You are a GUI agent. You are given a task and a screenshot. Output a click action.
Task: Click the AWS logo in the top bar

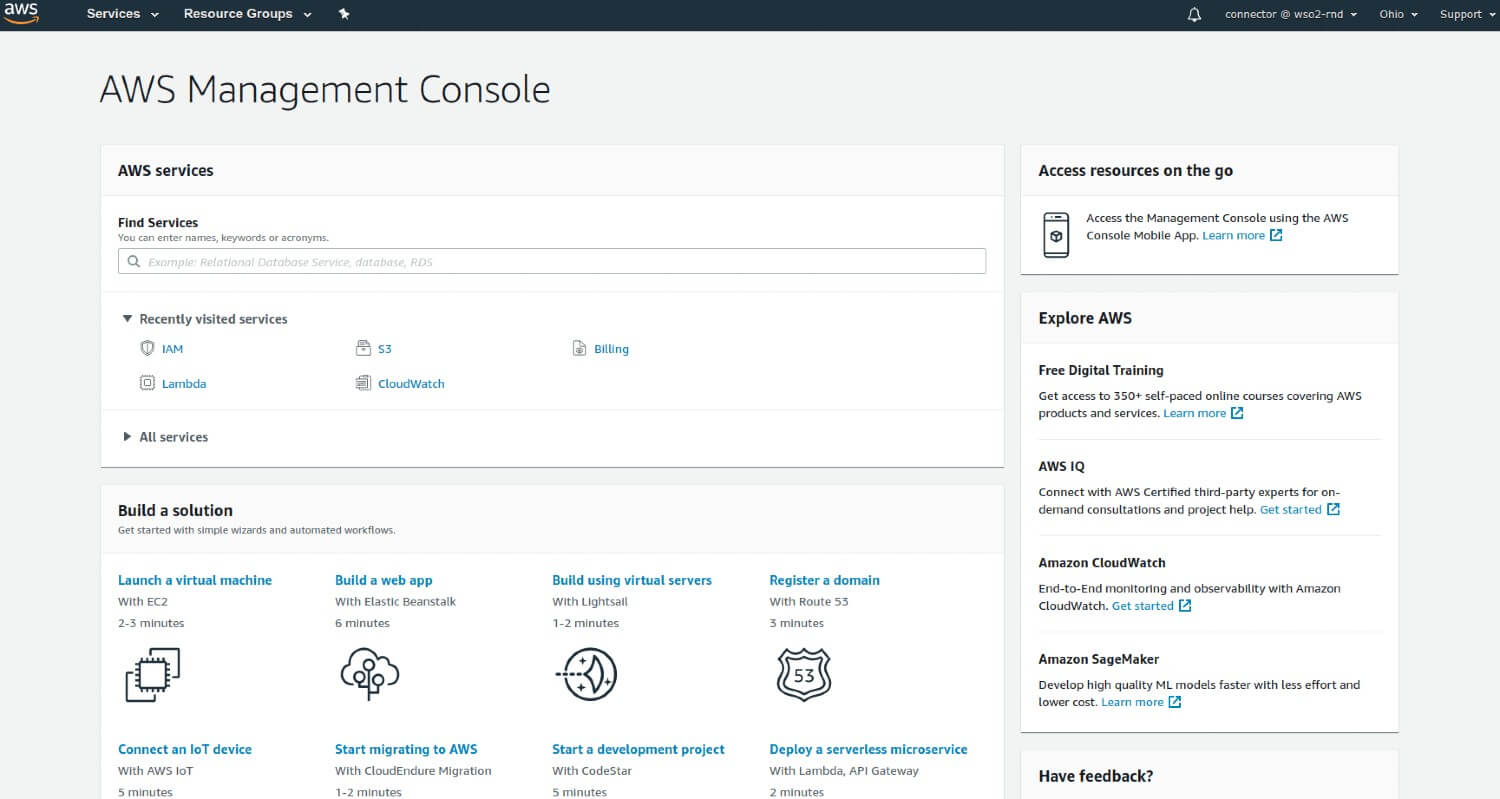[21, 13]
